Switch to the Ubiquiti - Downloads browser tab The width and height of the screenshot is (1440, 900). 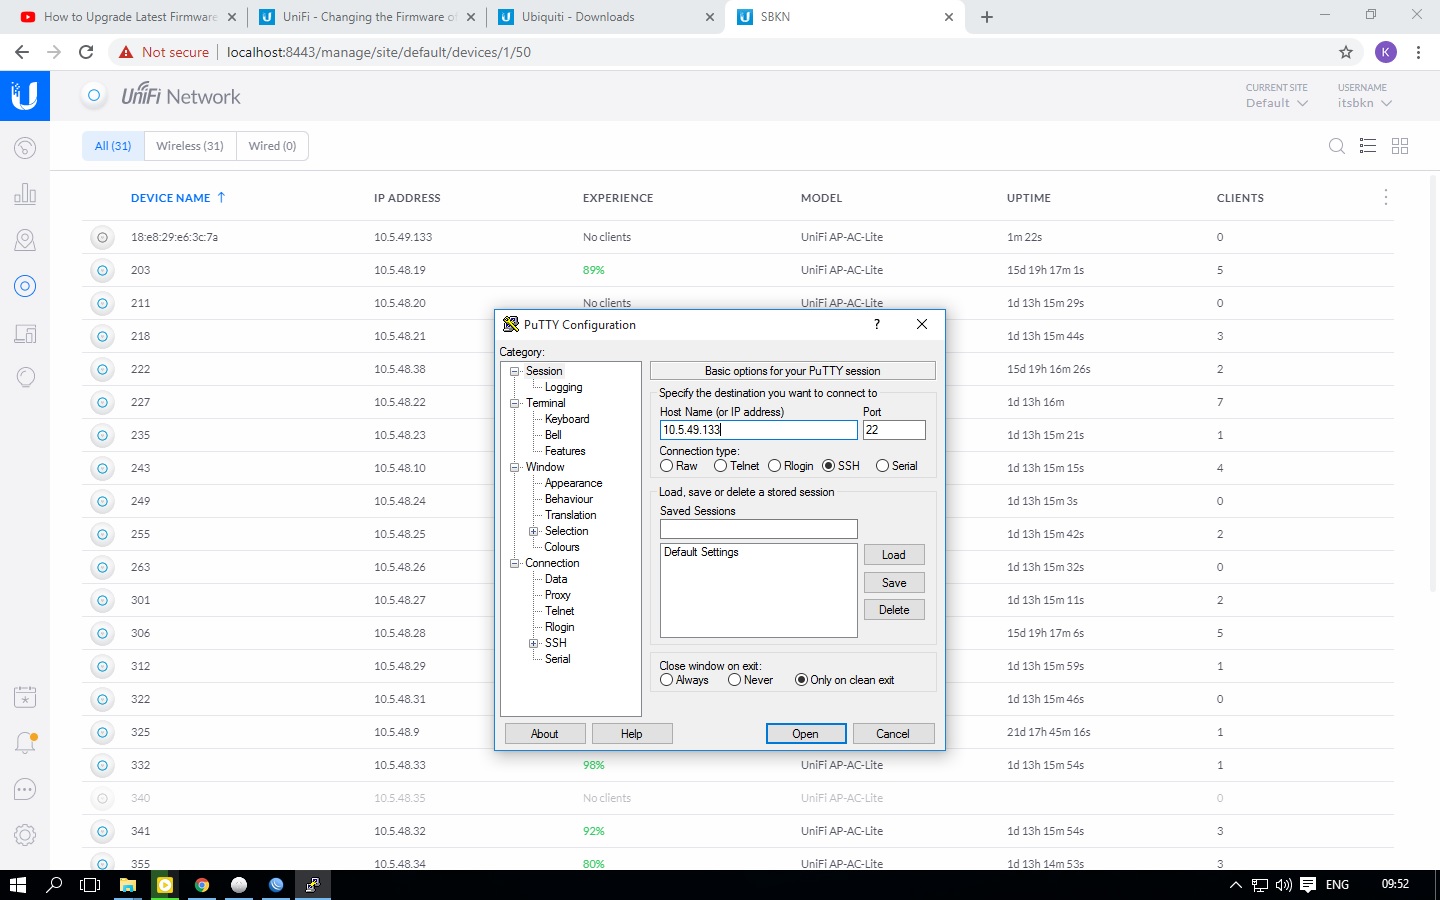click(605, 17)
